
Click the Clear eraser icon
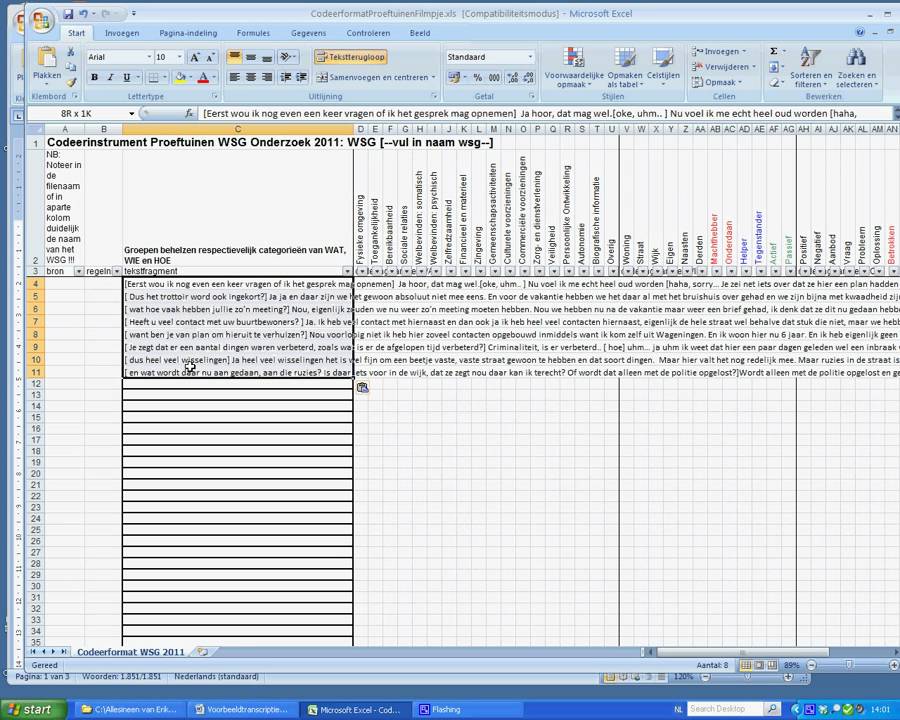tap(774, 83)
